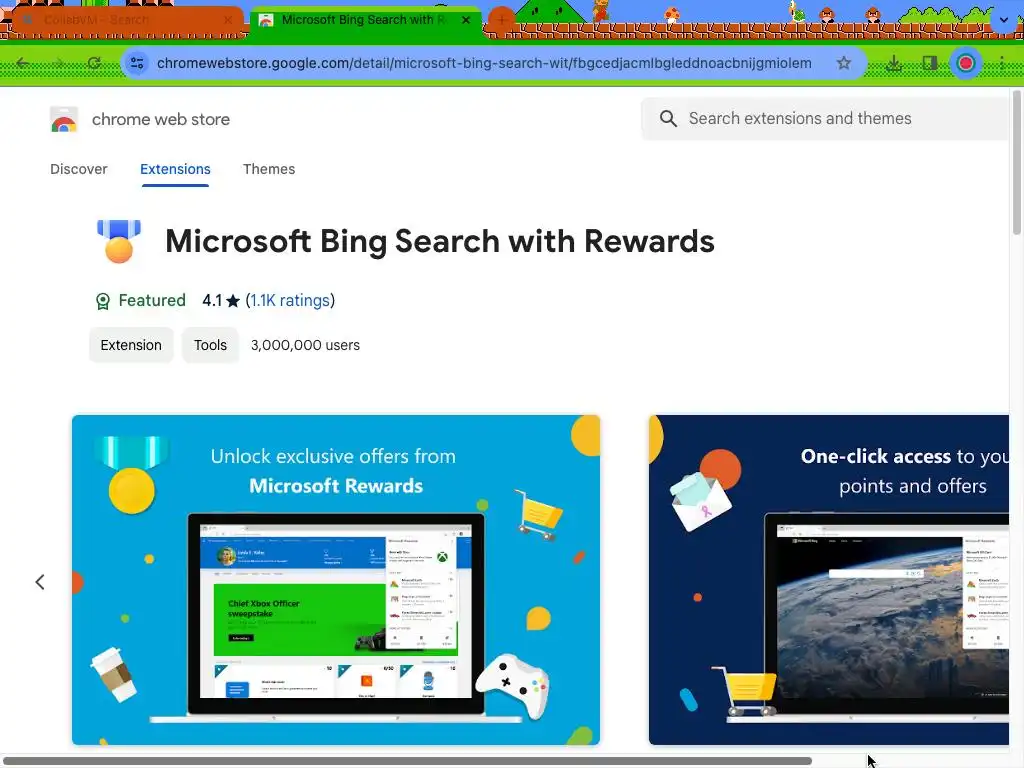Click the Bing Rewards medal extension icon
1024x768 pixels.
(119, 241)
